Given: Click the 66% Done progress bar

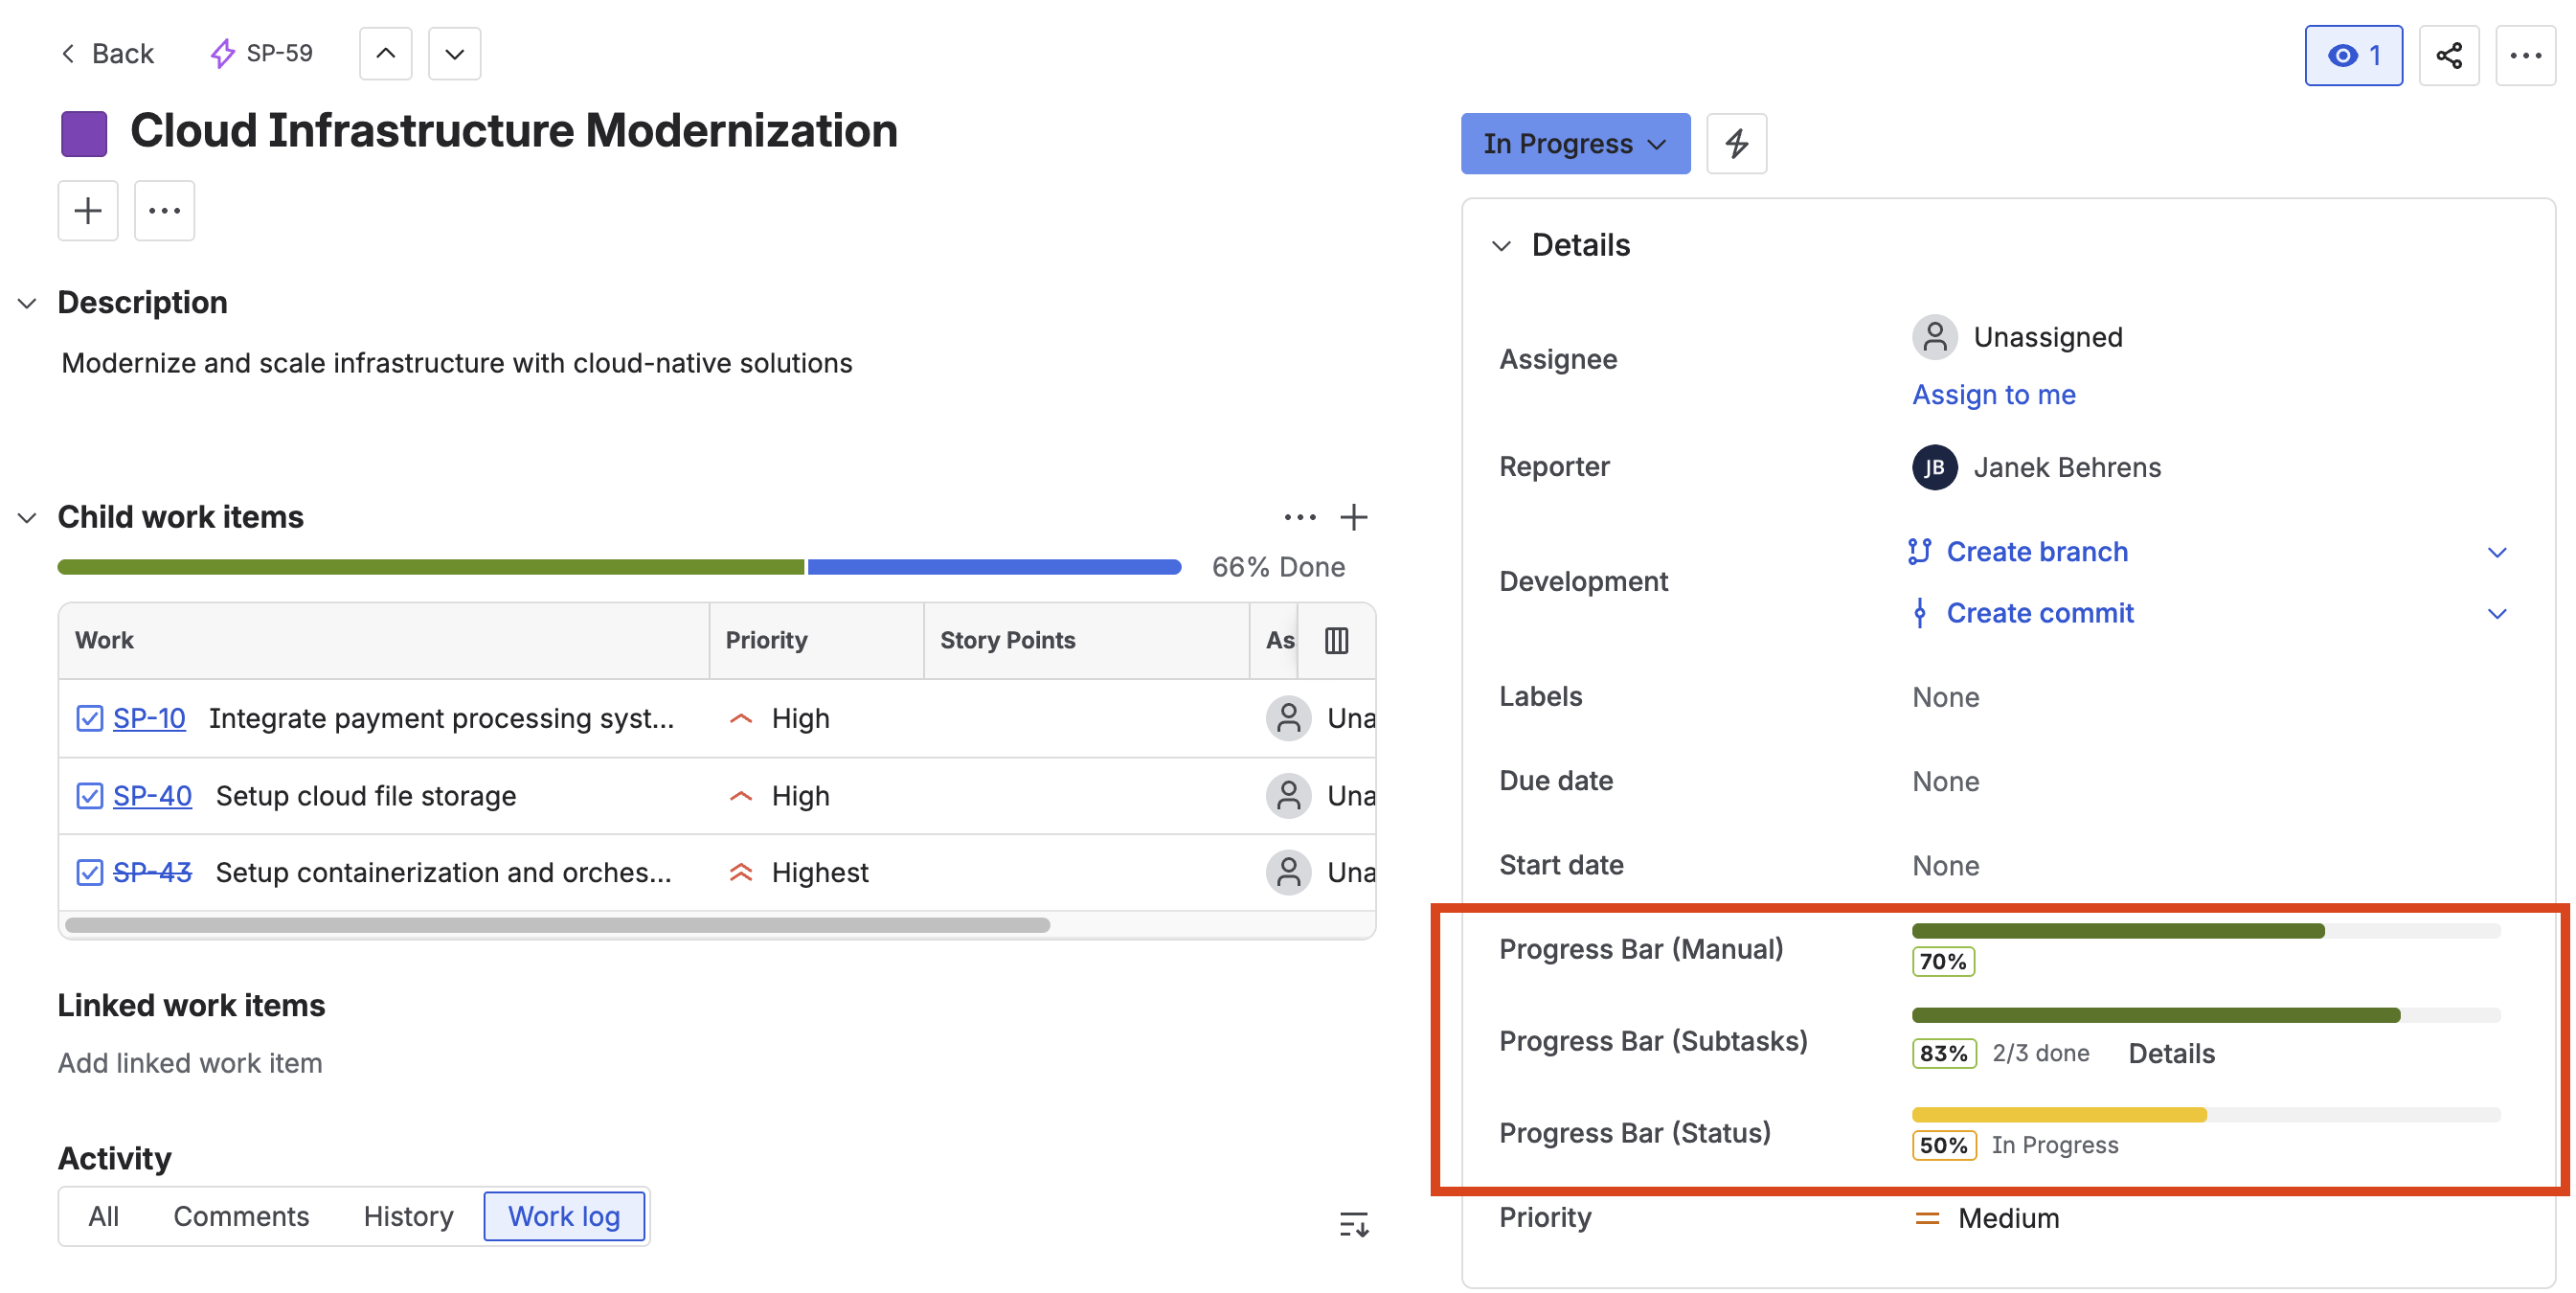Looking at the screenshot, I should (619, 566).
